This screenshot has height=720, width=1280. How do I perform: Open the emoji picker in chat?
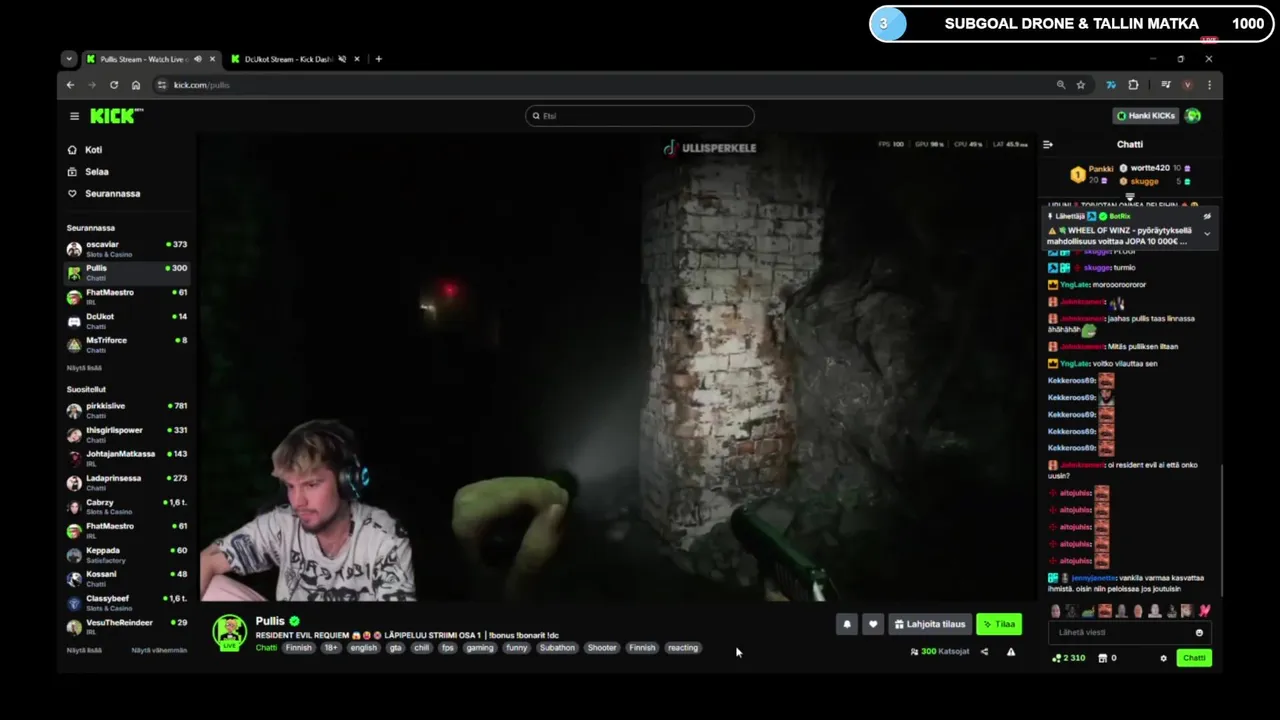coord(1199,632)
